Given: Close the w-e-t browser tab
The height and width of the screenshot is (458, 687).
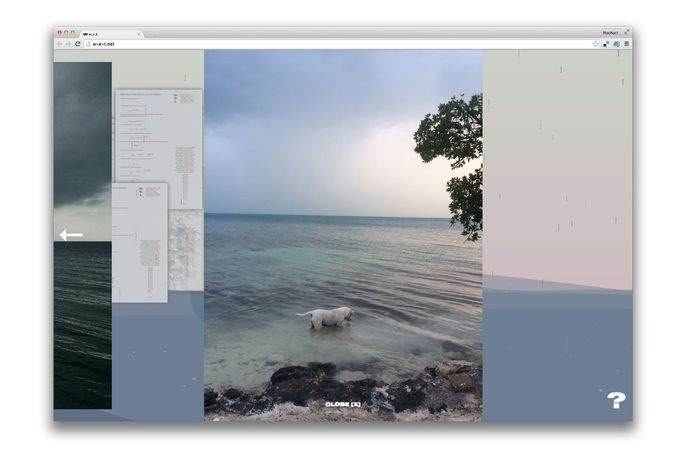Looking at the screenshot, I should pos(139,33).
